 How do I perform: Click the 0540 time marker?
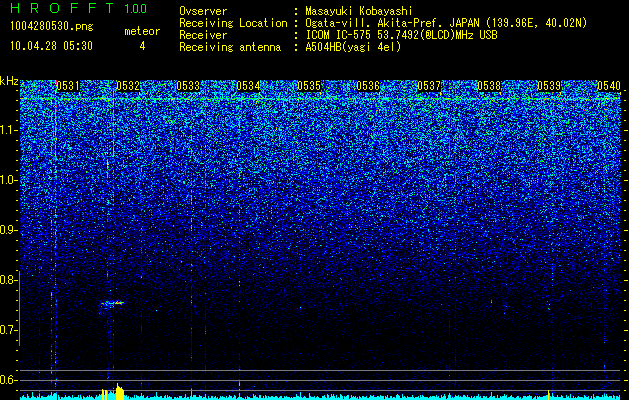pyautogui.click(x=609, y=86)
